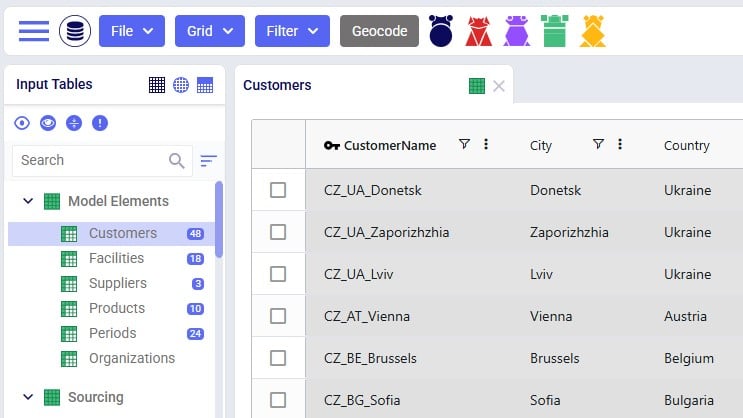This screenshot has height=418, width=743.
Task: Select the CZ_AT_Vienna row checkbox
Action: pos(278,316)
